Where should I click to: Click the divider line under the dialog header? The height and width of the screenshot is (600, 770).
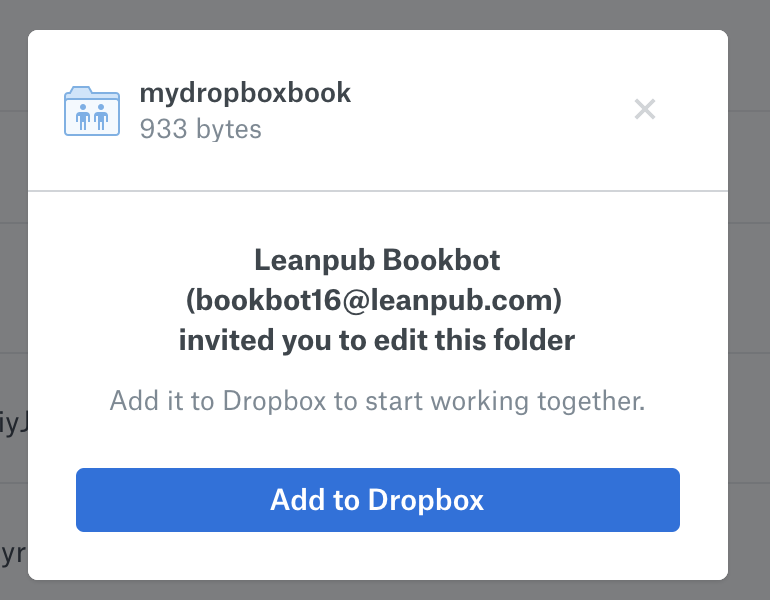click(377, 190)
